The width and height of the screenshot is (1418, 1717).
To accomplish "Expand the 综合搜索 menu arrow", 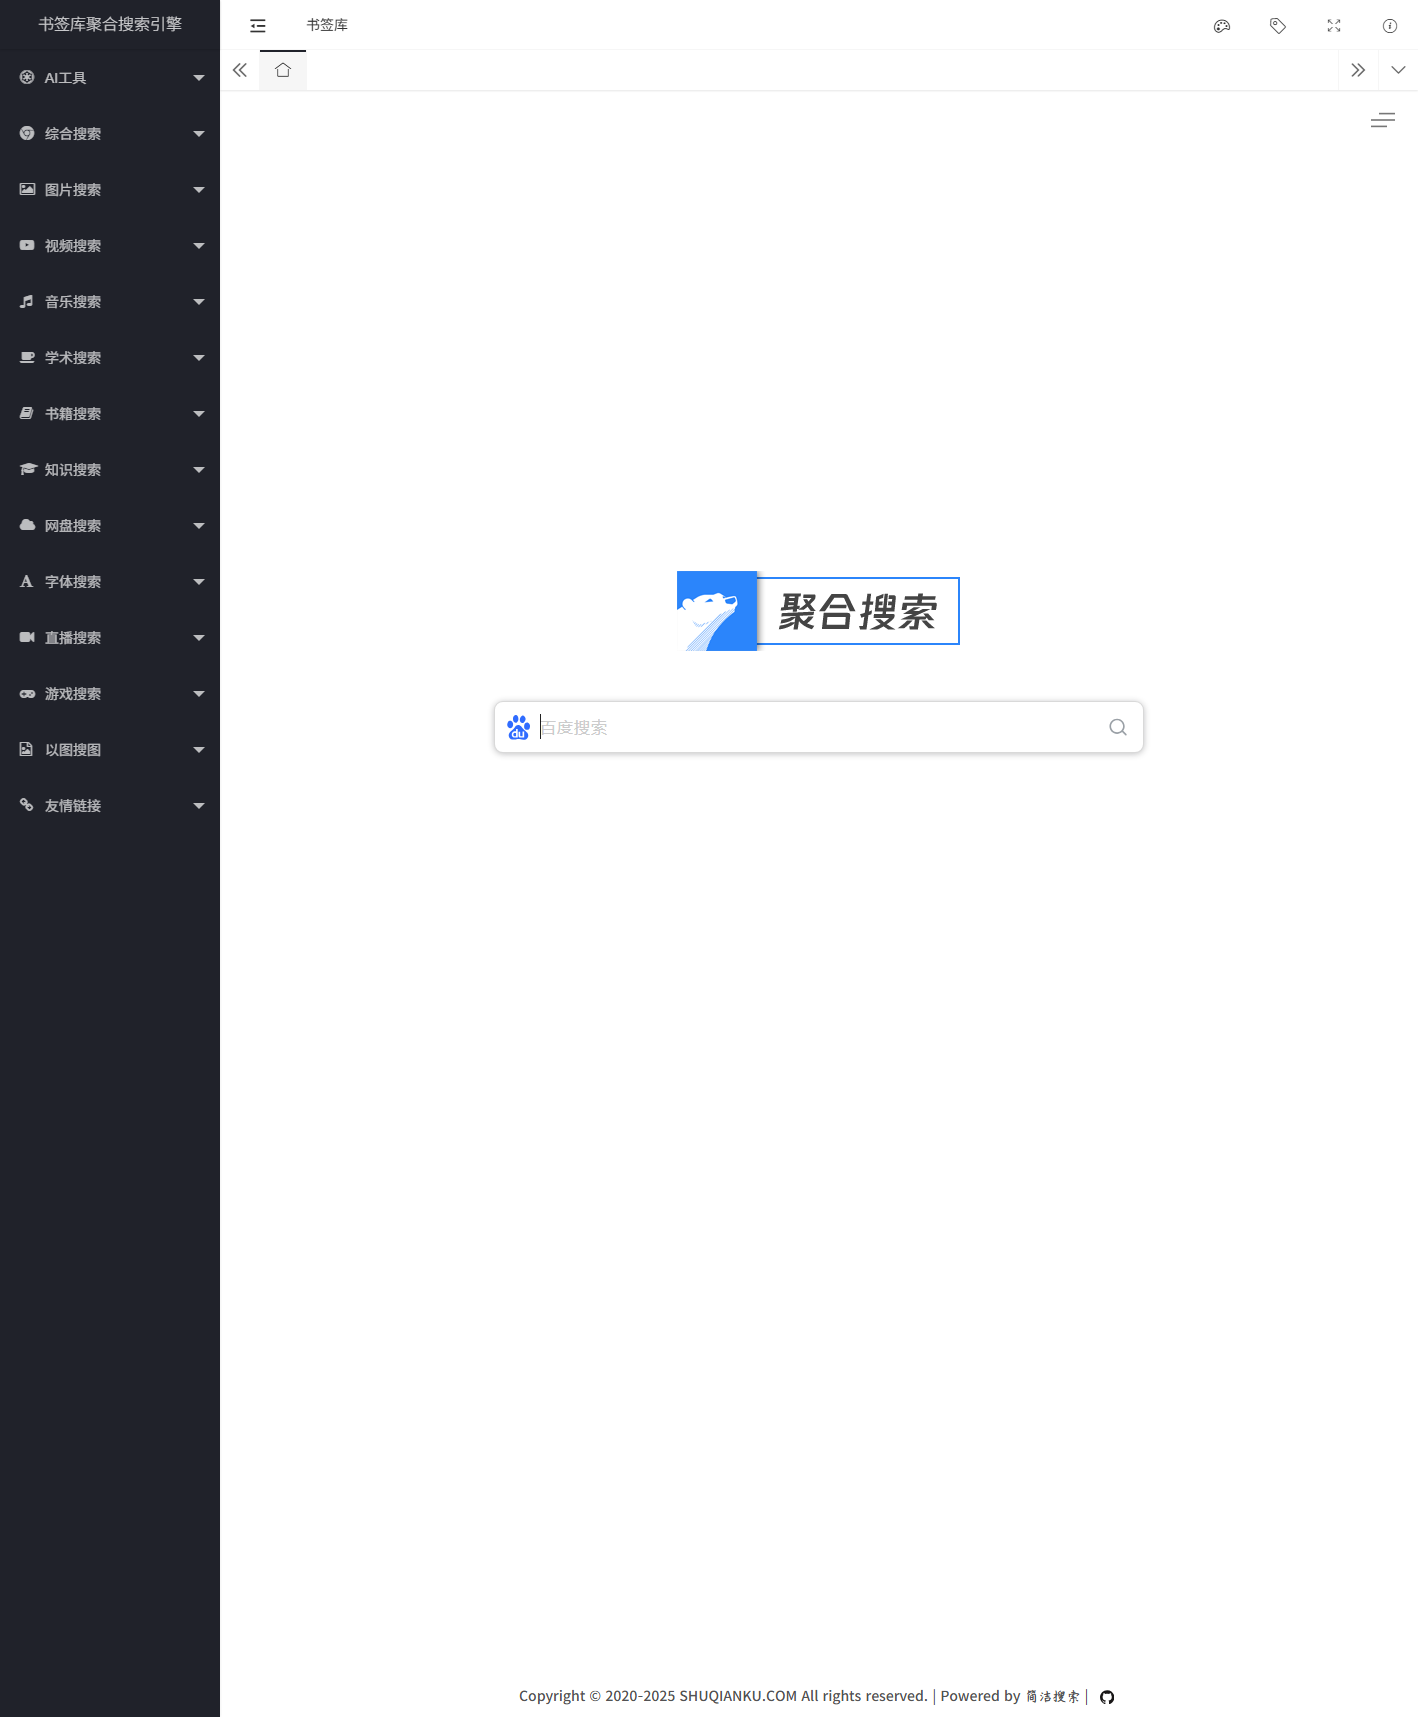I will pos(199,134).
